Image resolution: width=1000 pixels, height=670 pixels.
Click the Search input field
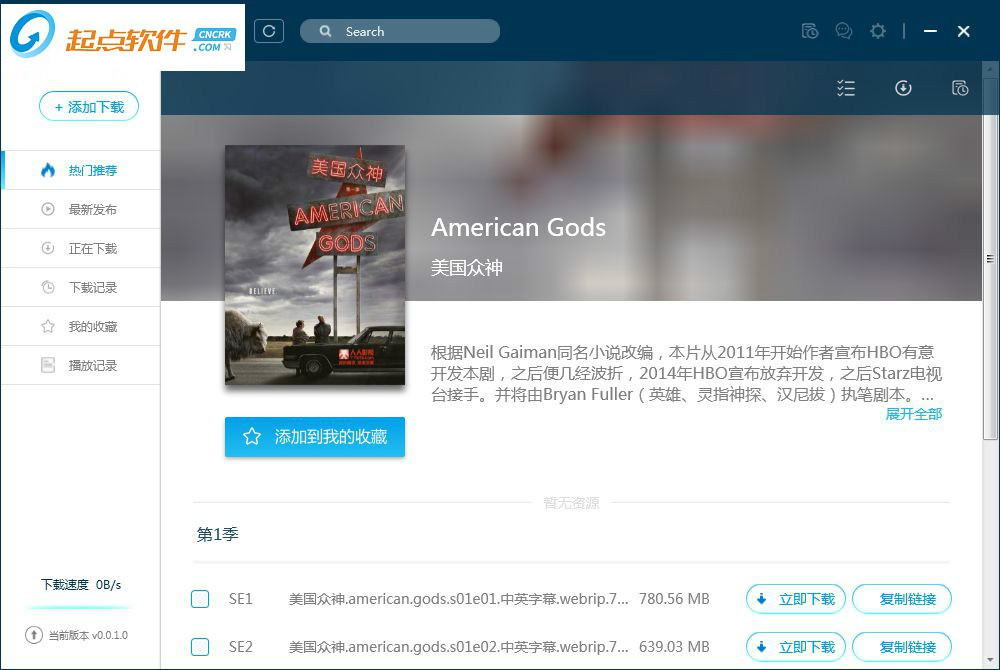(x=400, y=31)
